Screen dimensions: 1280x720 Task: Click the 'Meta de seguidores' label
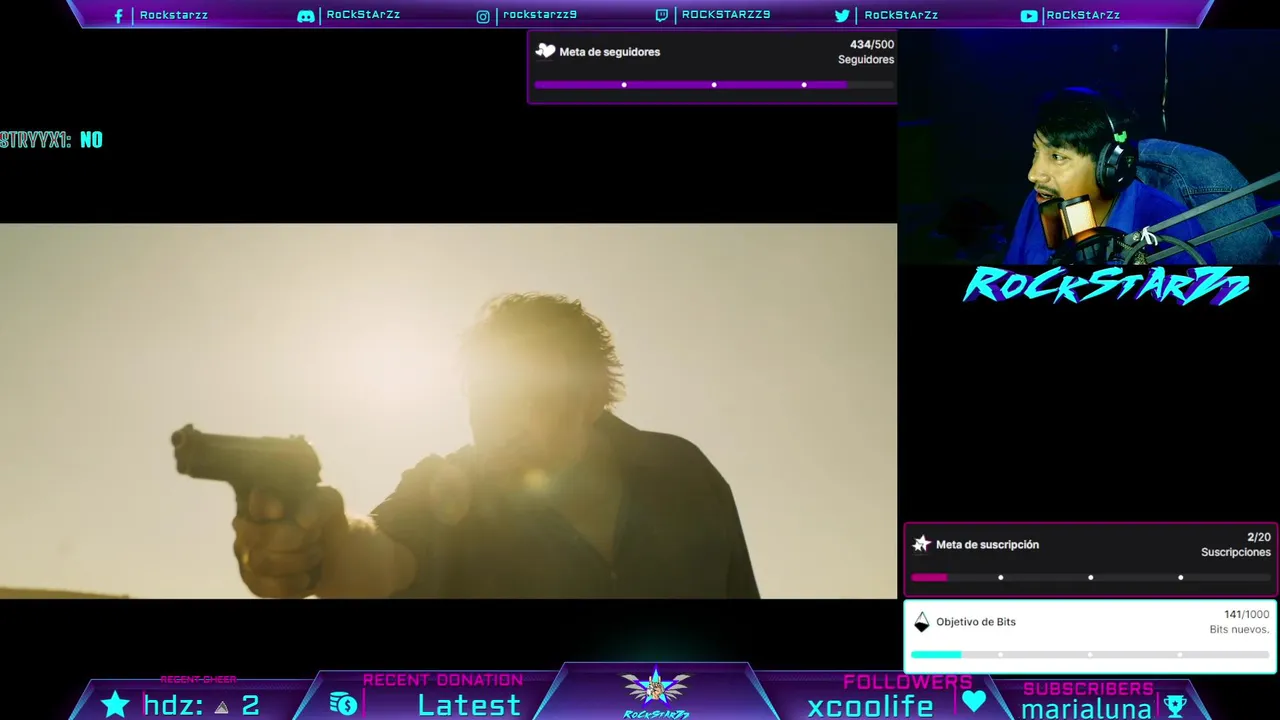point(610,52)
